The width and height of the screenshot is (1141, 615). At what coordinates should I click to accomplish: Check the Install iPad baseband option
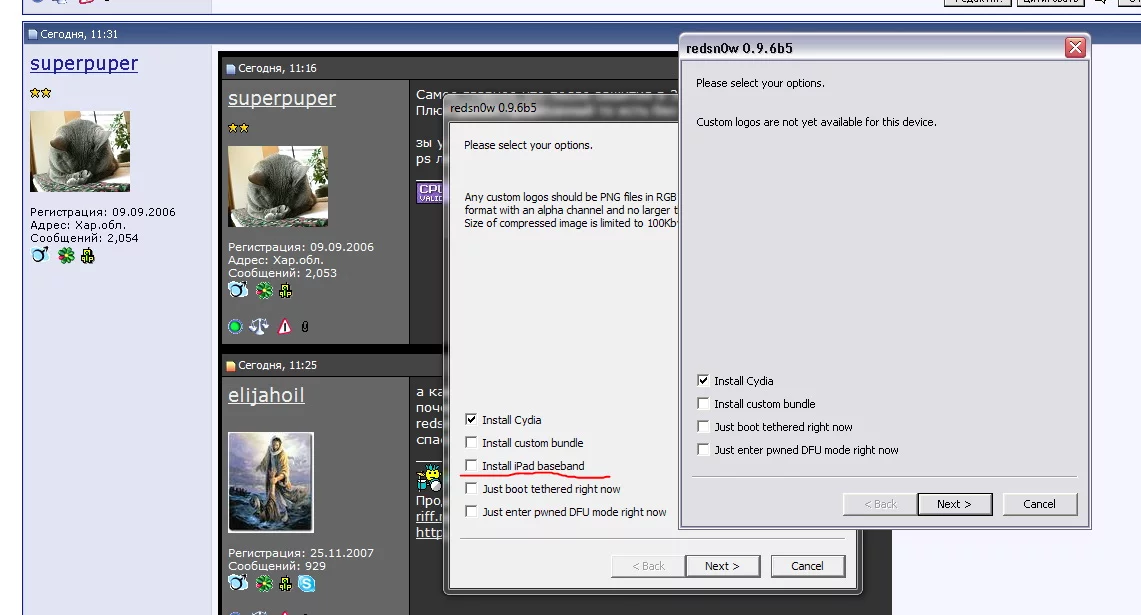pos(471,465)
